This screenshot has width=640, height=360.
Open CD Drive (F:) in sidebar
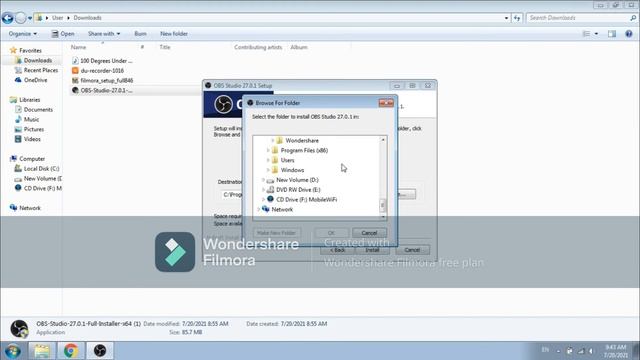click(42, 188)
